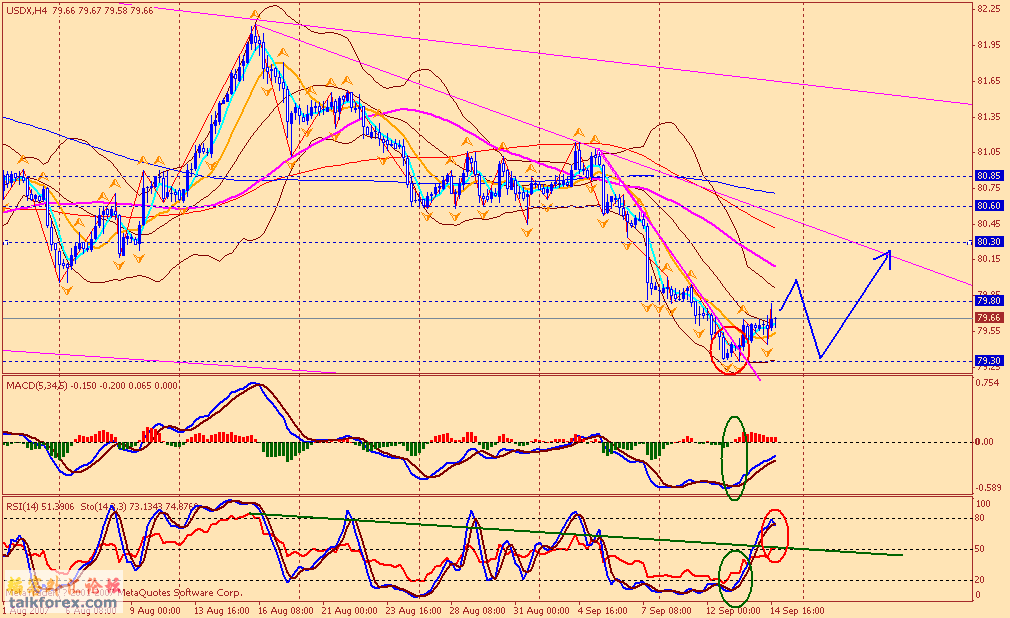Click the 4 Sep 16:00 time label

point(602,610)
